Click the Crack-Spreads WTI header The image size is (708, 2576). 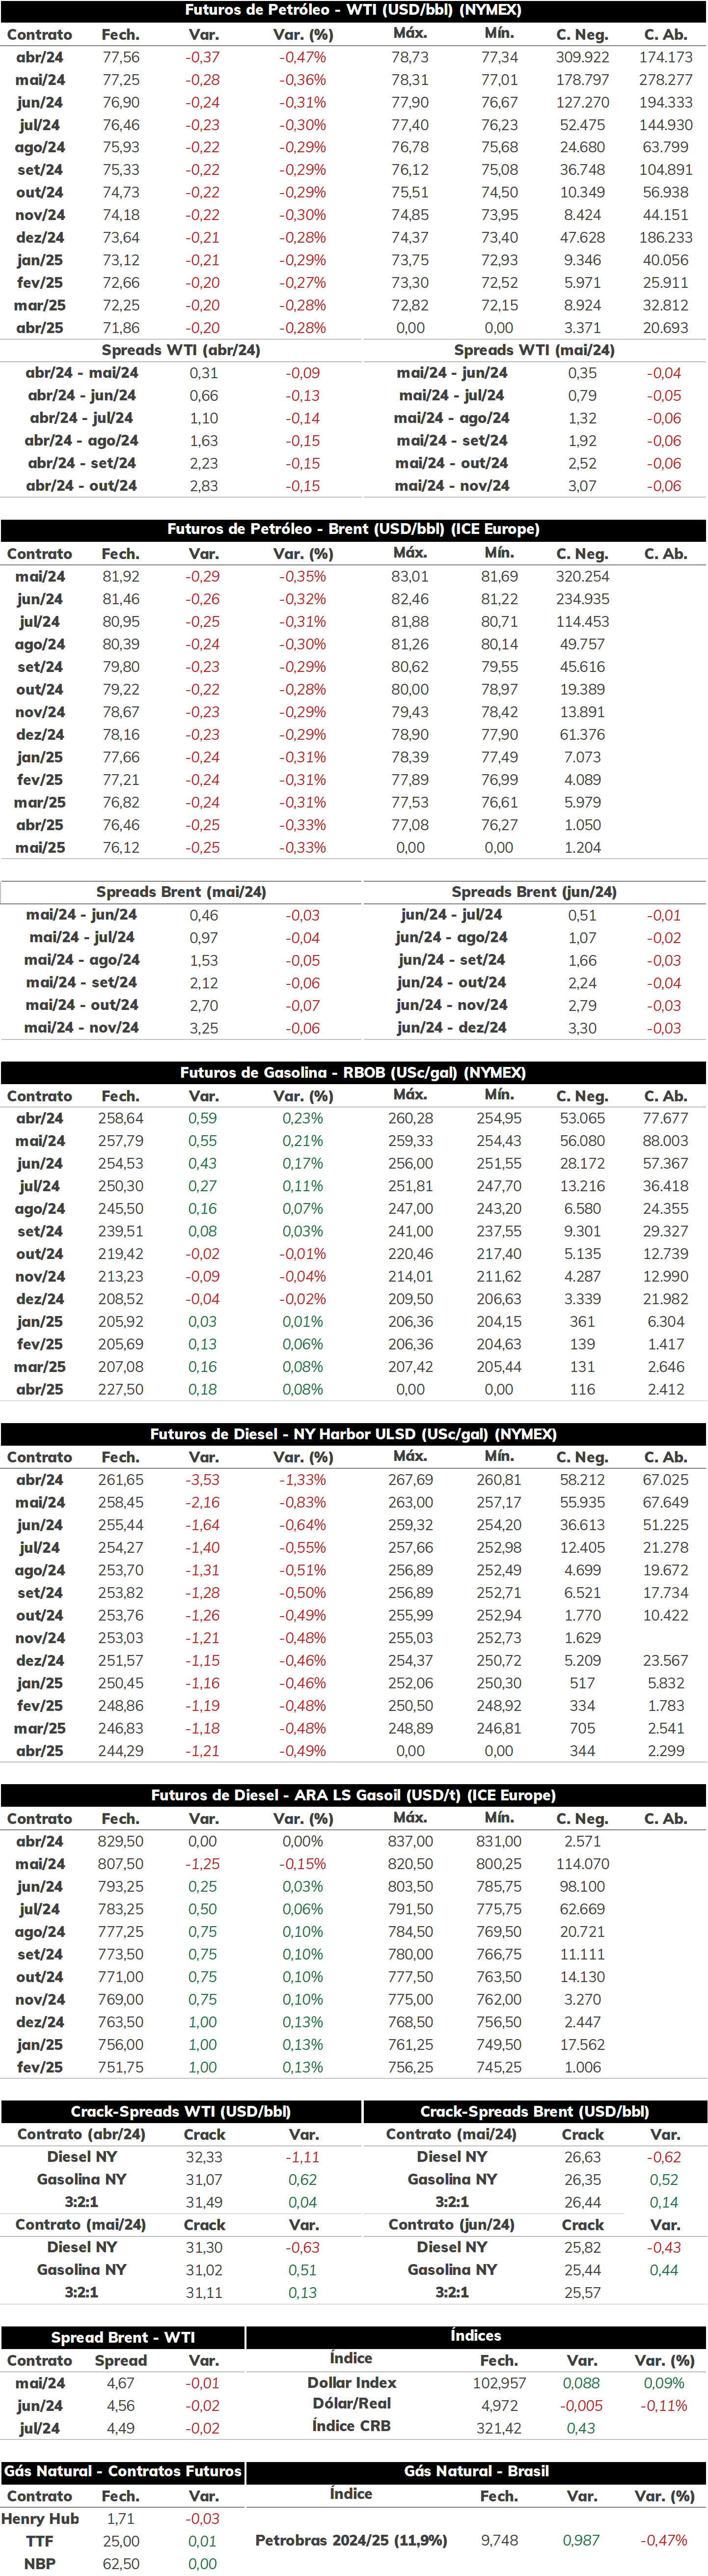[x=181, y=2112]
